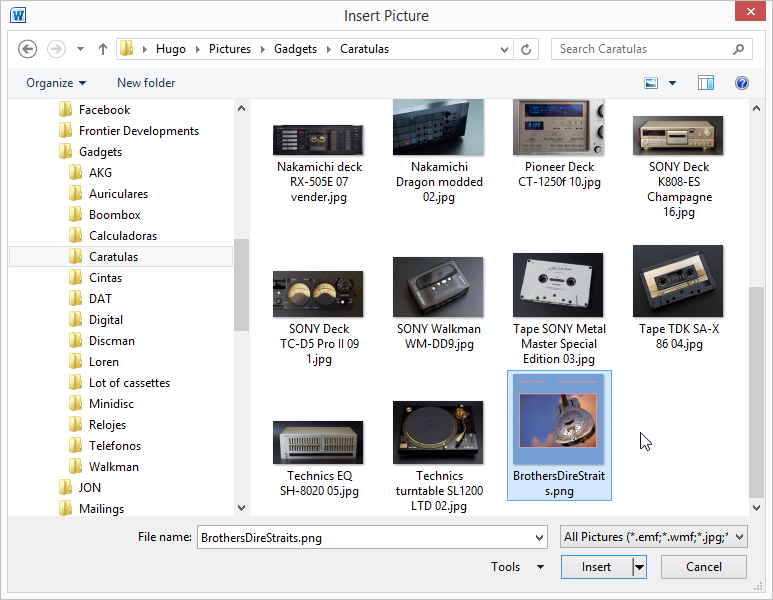Click Hugo in the address path
Image resolution: width=773 pixels, height=600 pixels.
[x=171, y=49]
